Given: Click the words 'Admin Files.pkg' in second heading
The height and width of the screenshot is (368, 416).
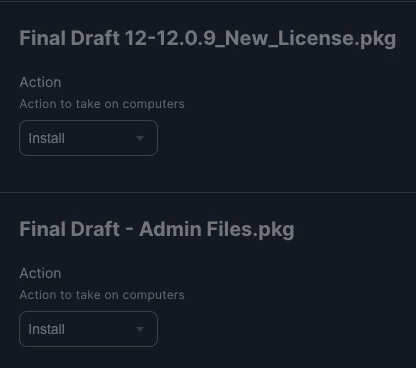Looking at the screenshot, I should (x=217, y=230).
